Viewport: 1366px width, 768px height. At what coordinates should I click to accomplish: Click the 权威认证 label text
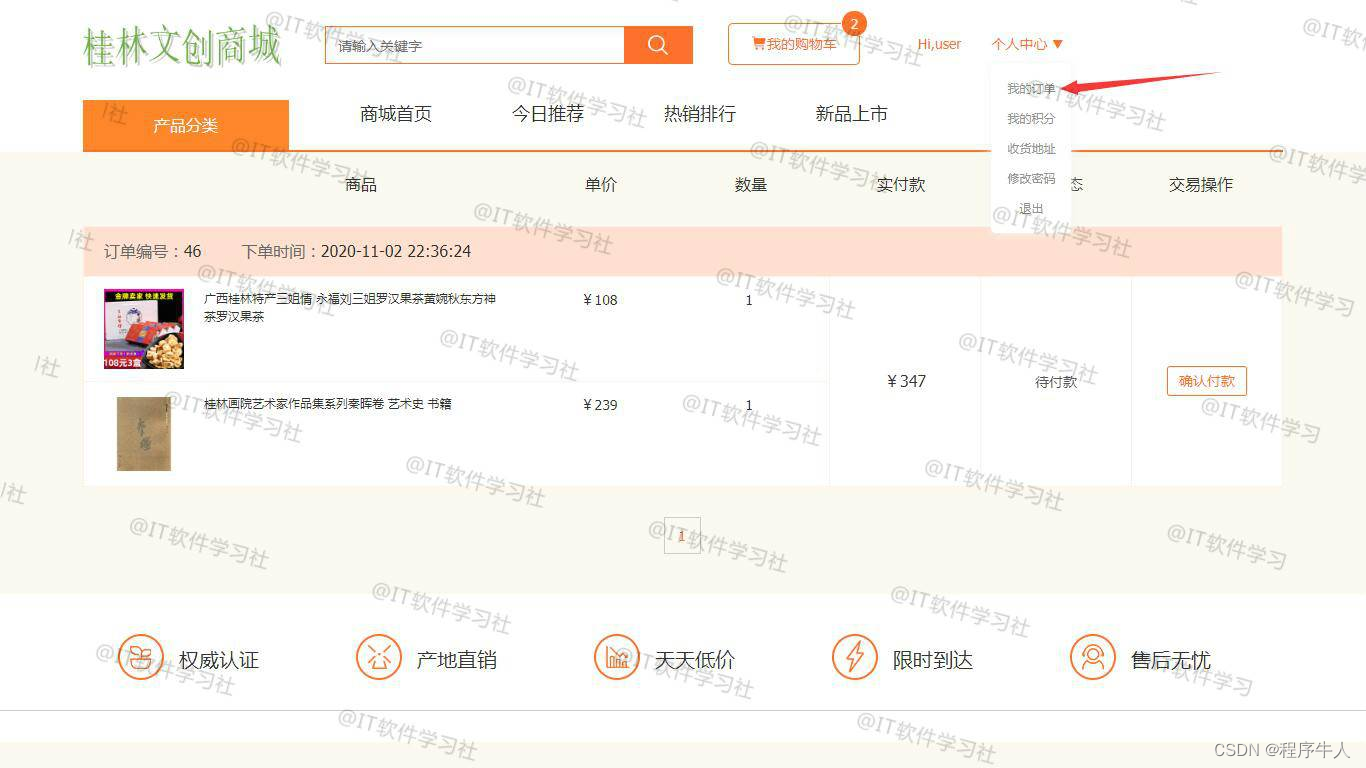click(219, 660)
